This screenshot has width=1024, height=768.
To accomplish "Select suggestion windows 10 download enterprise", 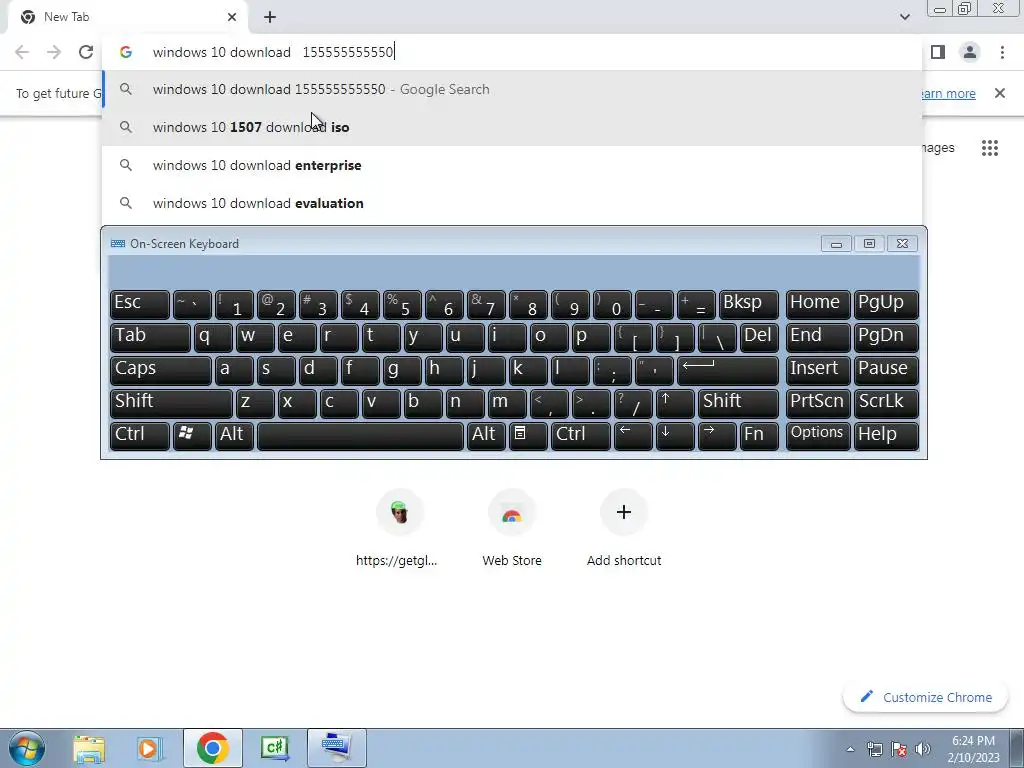I will click(512, 165).
